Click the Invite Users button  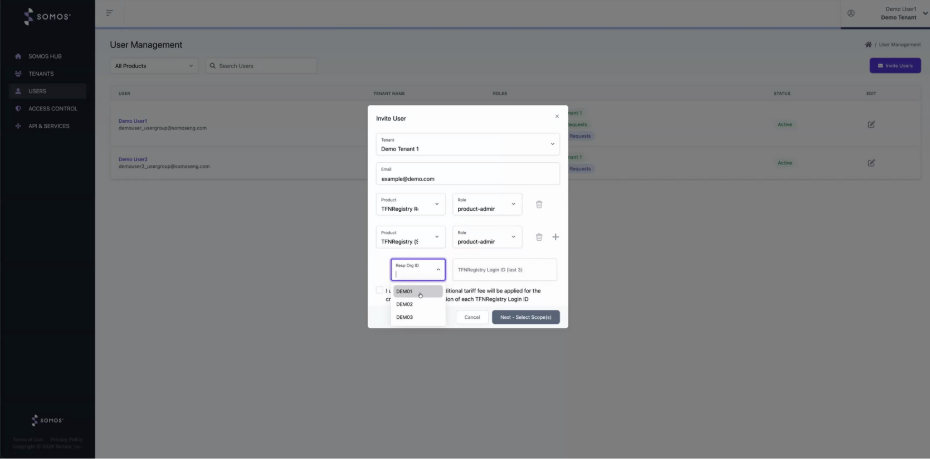(895, 66)
